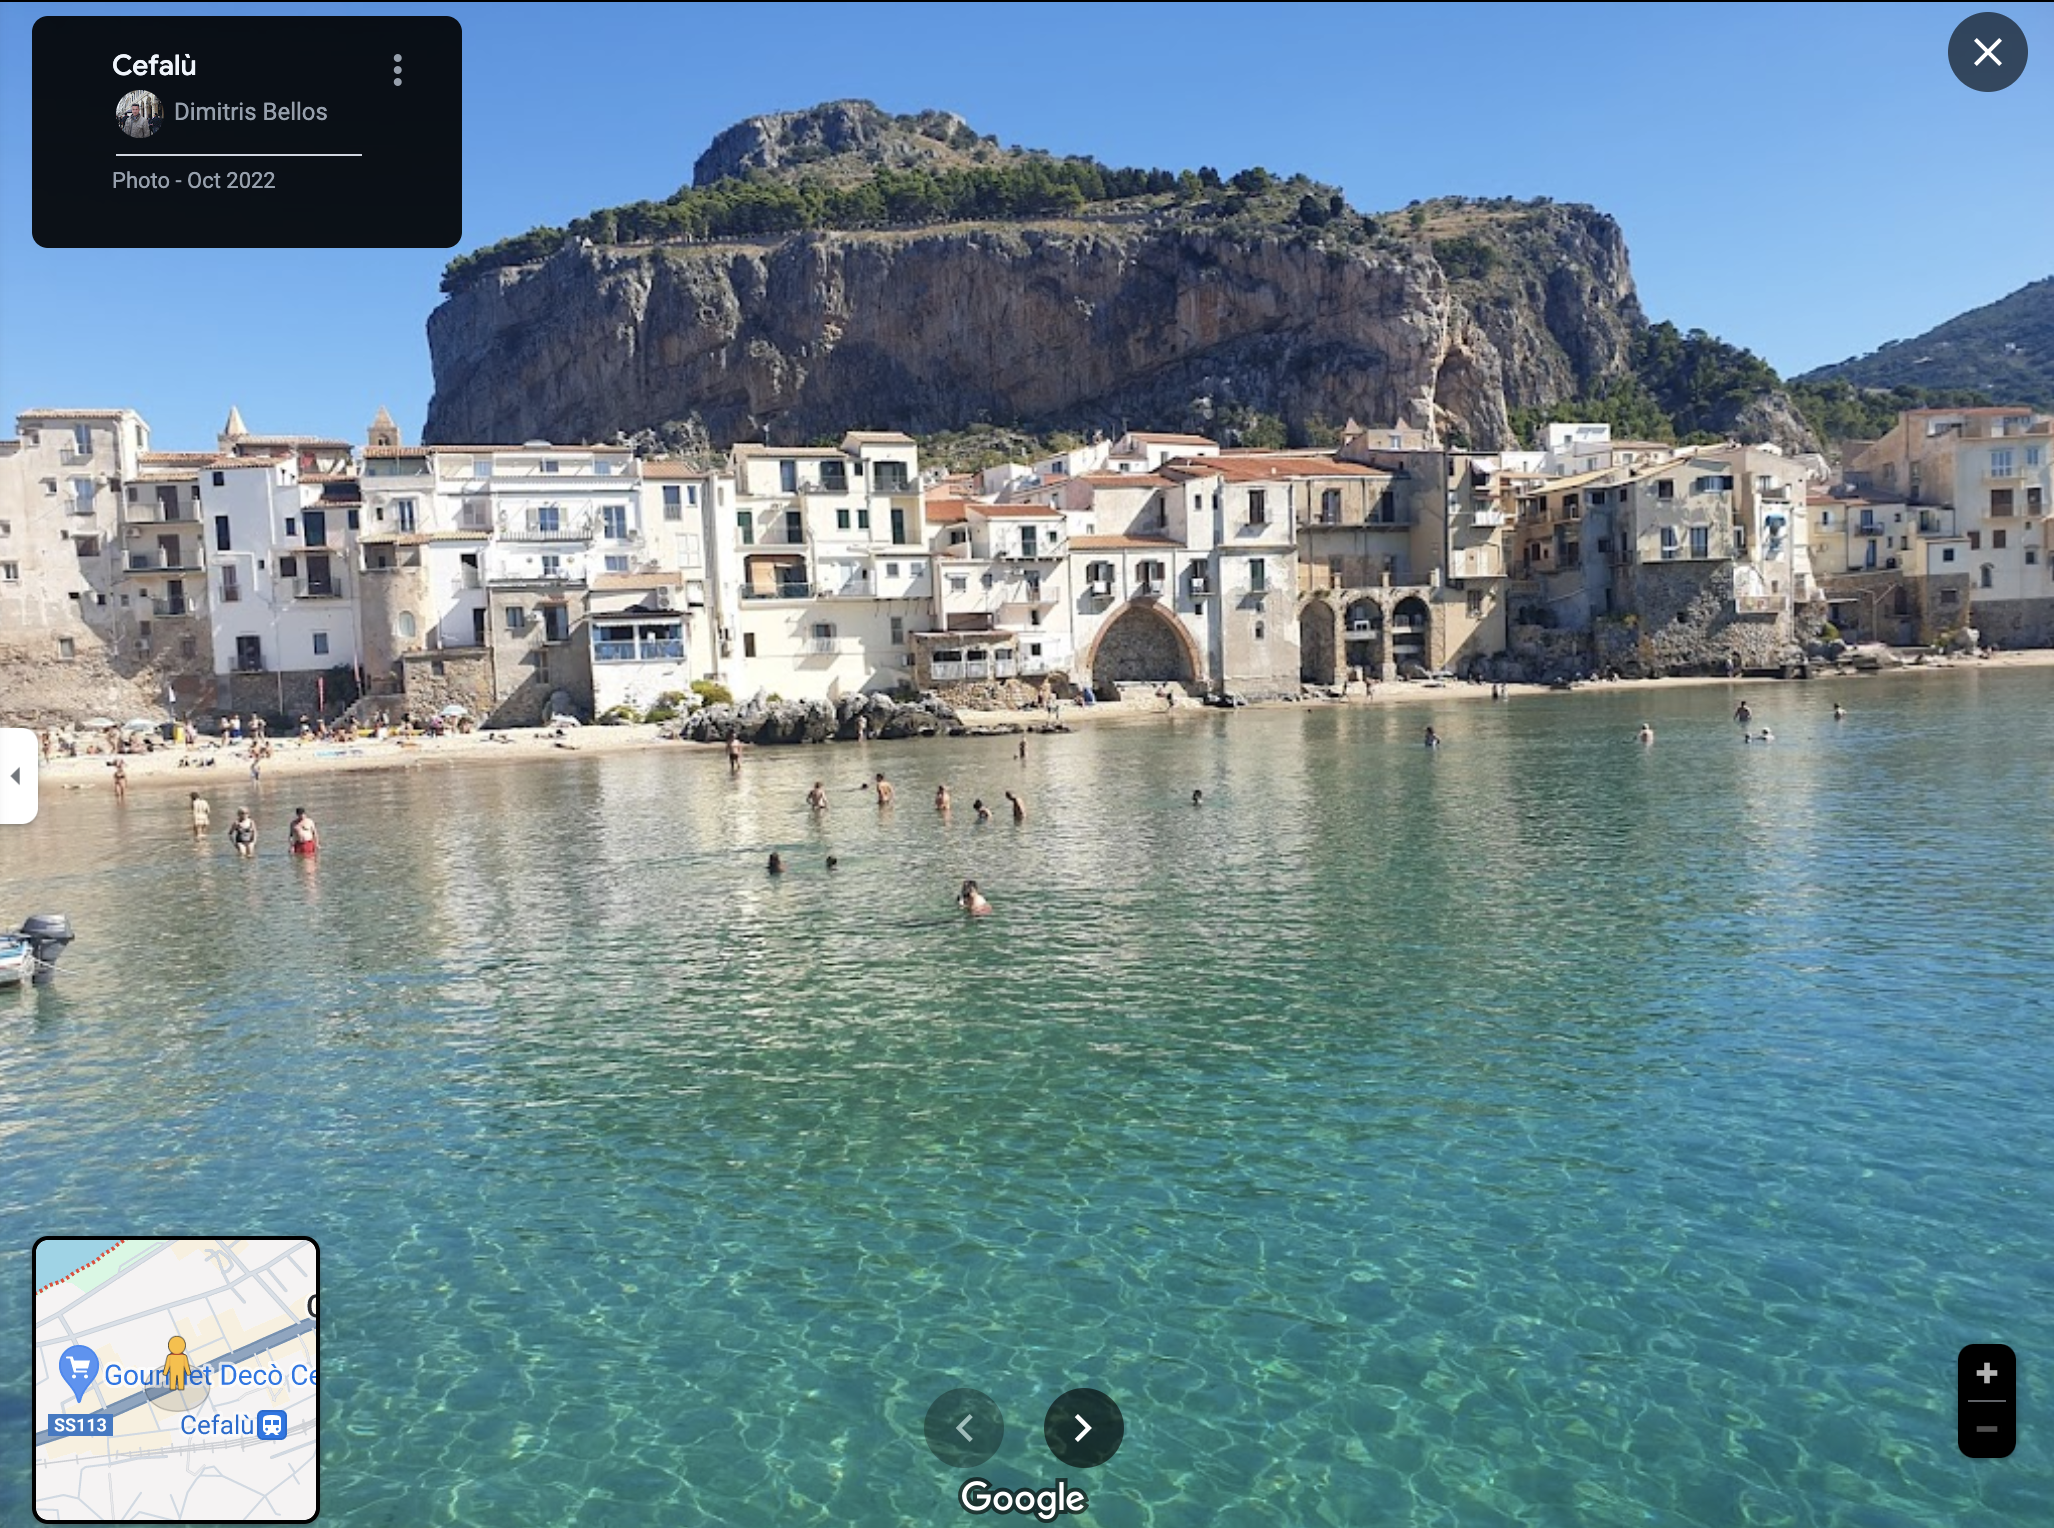The image size is (2054, 1528).
Task: Close the photo viewer with the X
Action: pos(1987,52)
